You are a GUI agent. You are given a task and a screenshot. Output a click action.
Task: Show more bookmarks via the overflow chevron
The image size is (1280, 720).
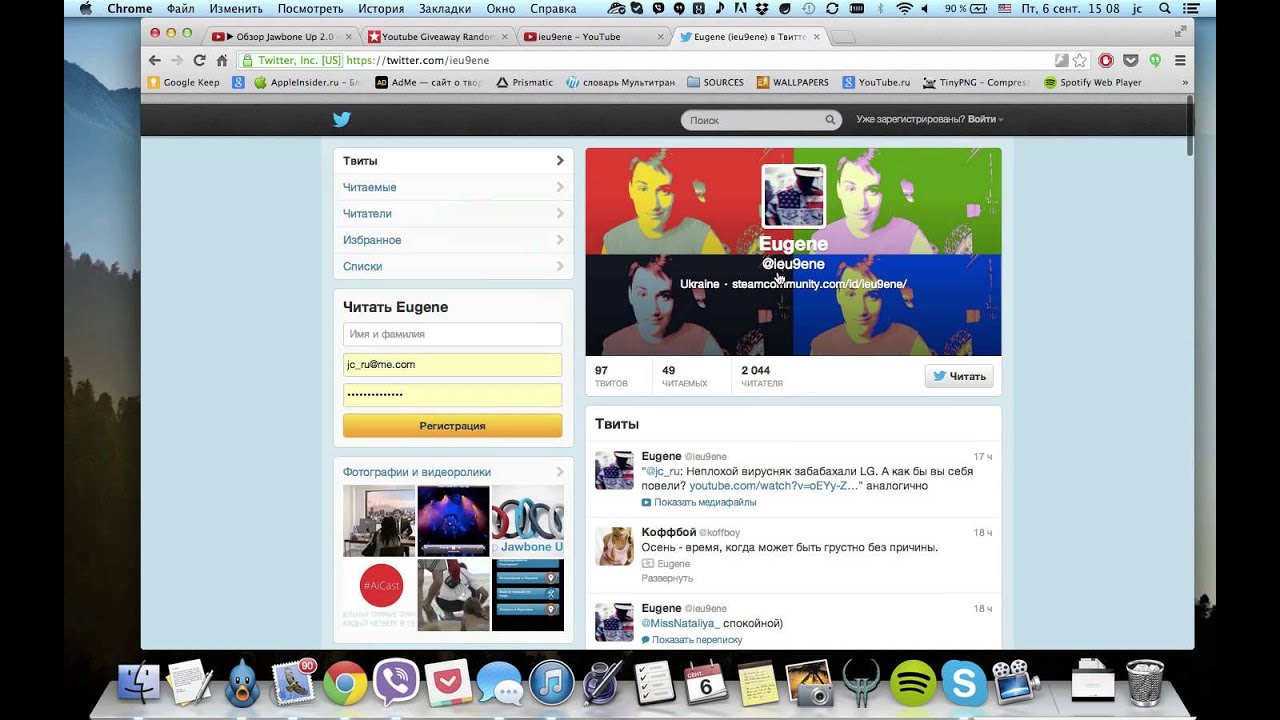pyautogui.click(x=1185, y=83)
